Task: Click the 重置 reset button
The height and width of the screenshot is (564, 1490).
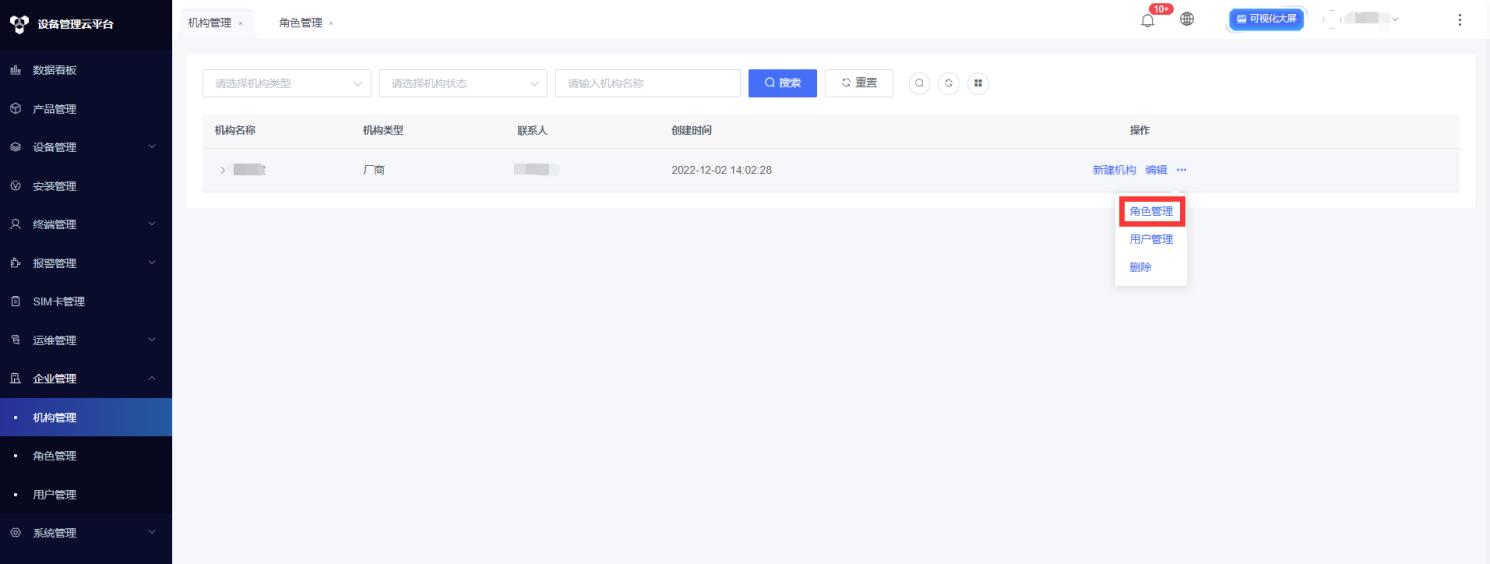Action: [859, 83]
